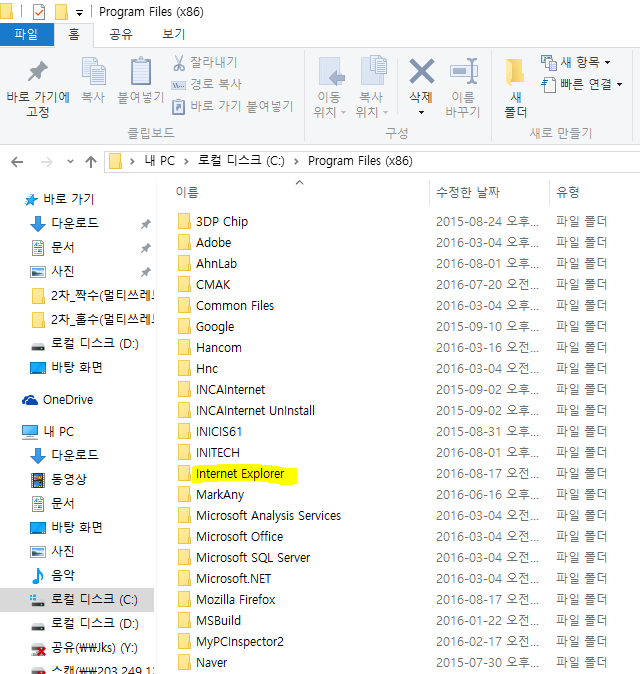Click the Pin to Quick Access icon

38,74
